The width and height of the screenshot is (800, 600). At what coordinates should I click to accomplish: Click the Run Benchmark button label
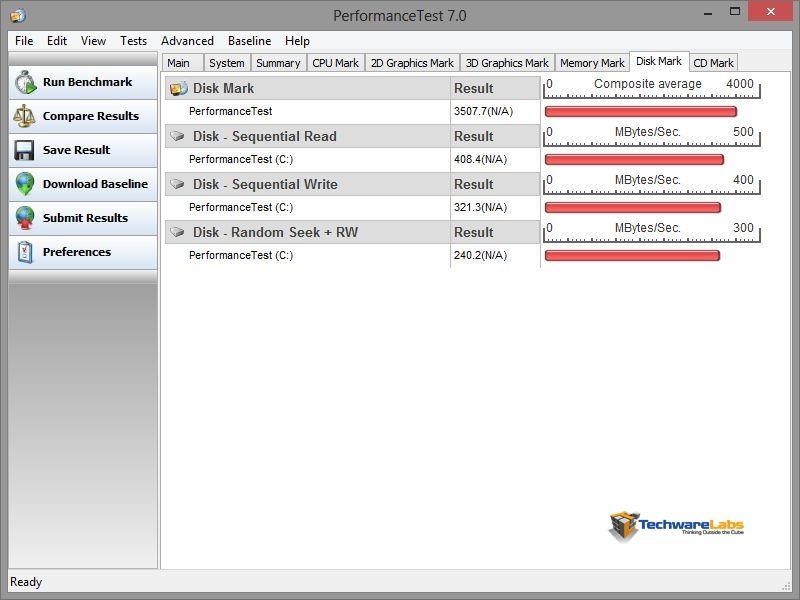(x=87, y=82)
